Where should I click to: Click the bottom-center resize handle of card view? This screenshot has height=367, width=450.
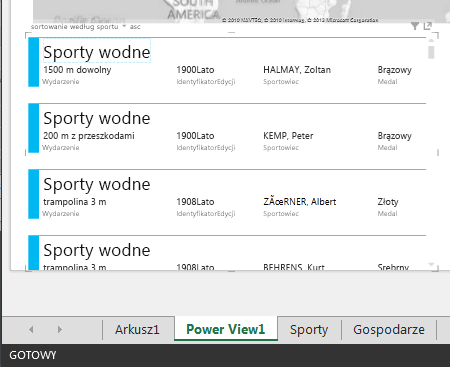[x=232, y=272]
